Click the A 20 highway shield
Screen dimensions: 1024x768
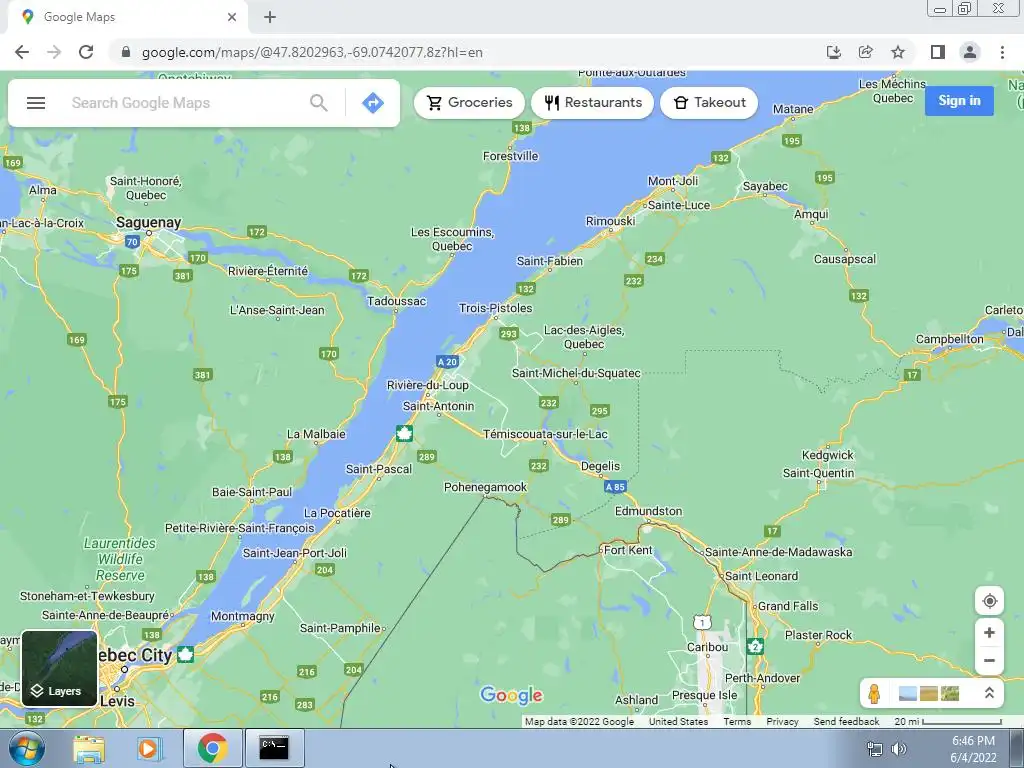coord(447,362)
